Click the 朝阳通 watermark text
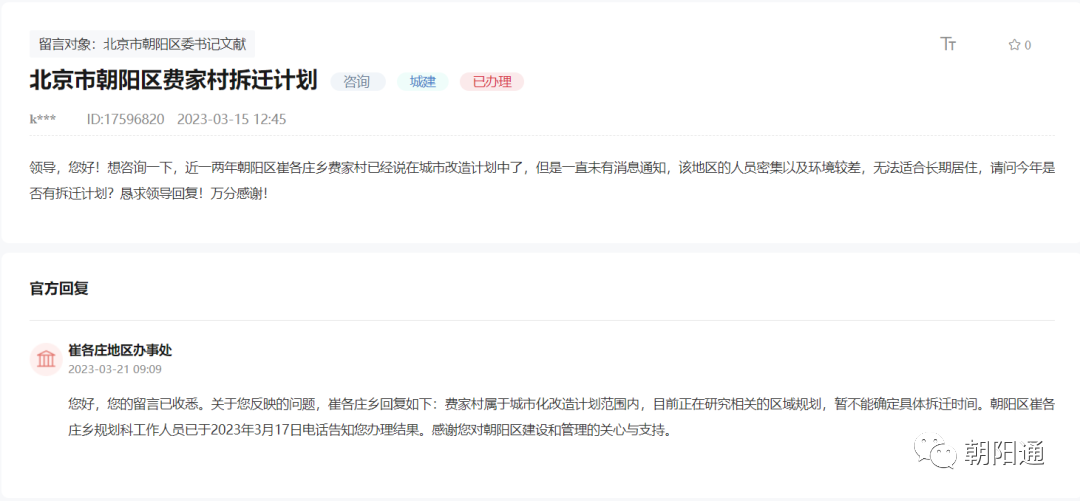The width and height of the screenshot is (1080, 501). point(1004,453)
